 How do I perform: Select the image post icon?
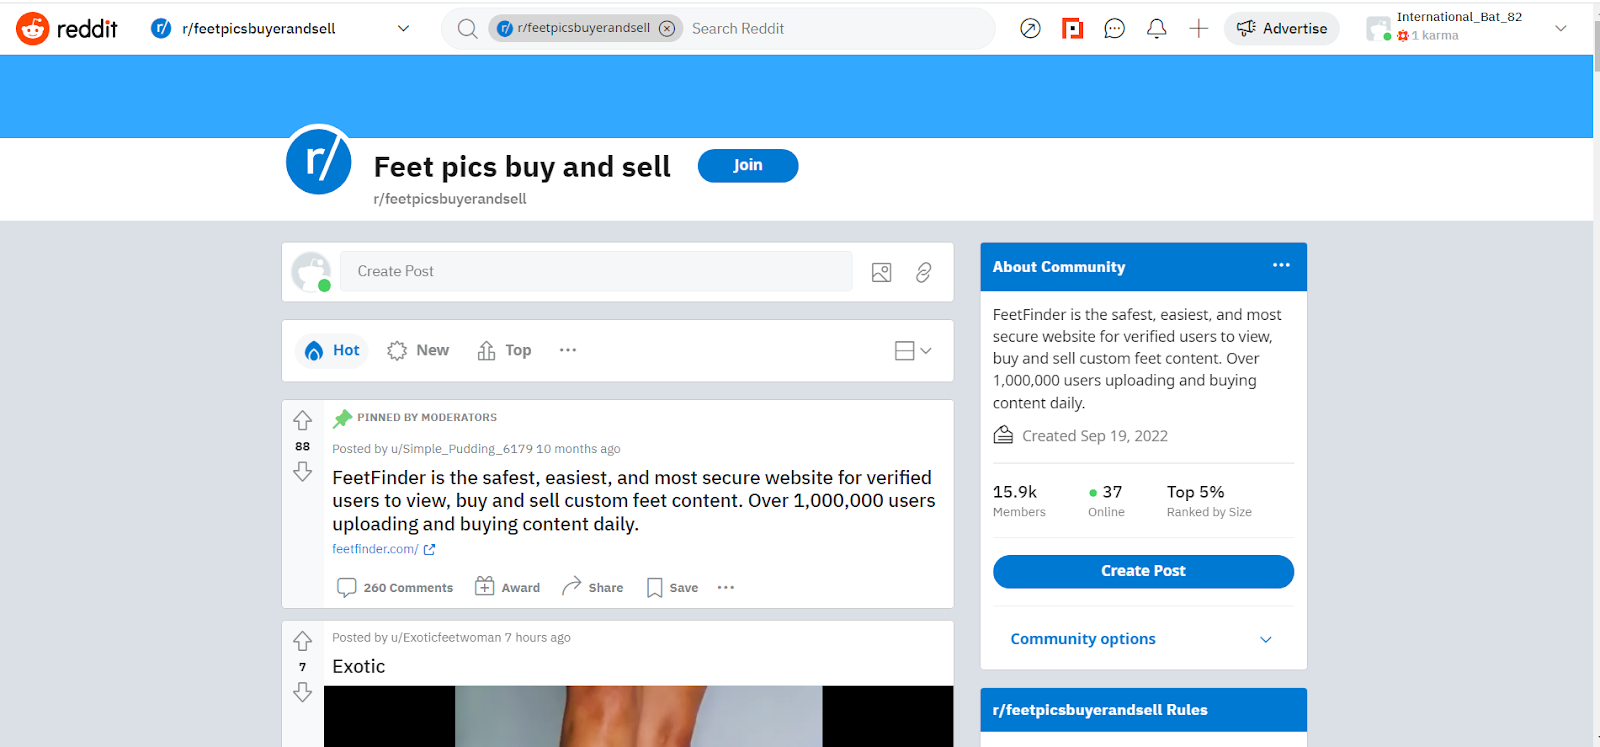click(x=881, y=272)
